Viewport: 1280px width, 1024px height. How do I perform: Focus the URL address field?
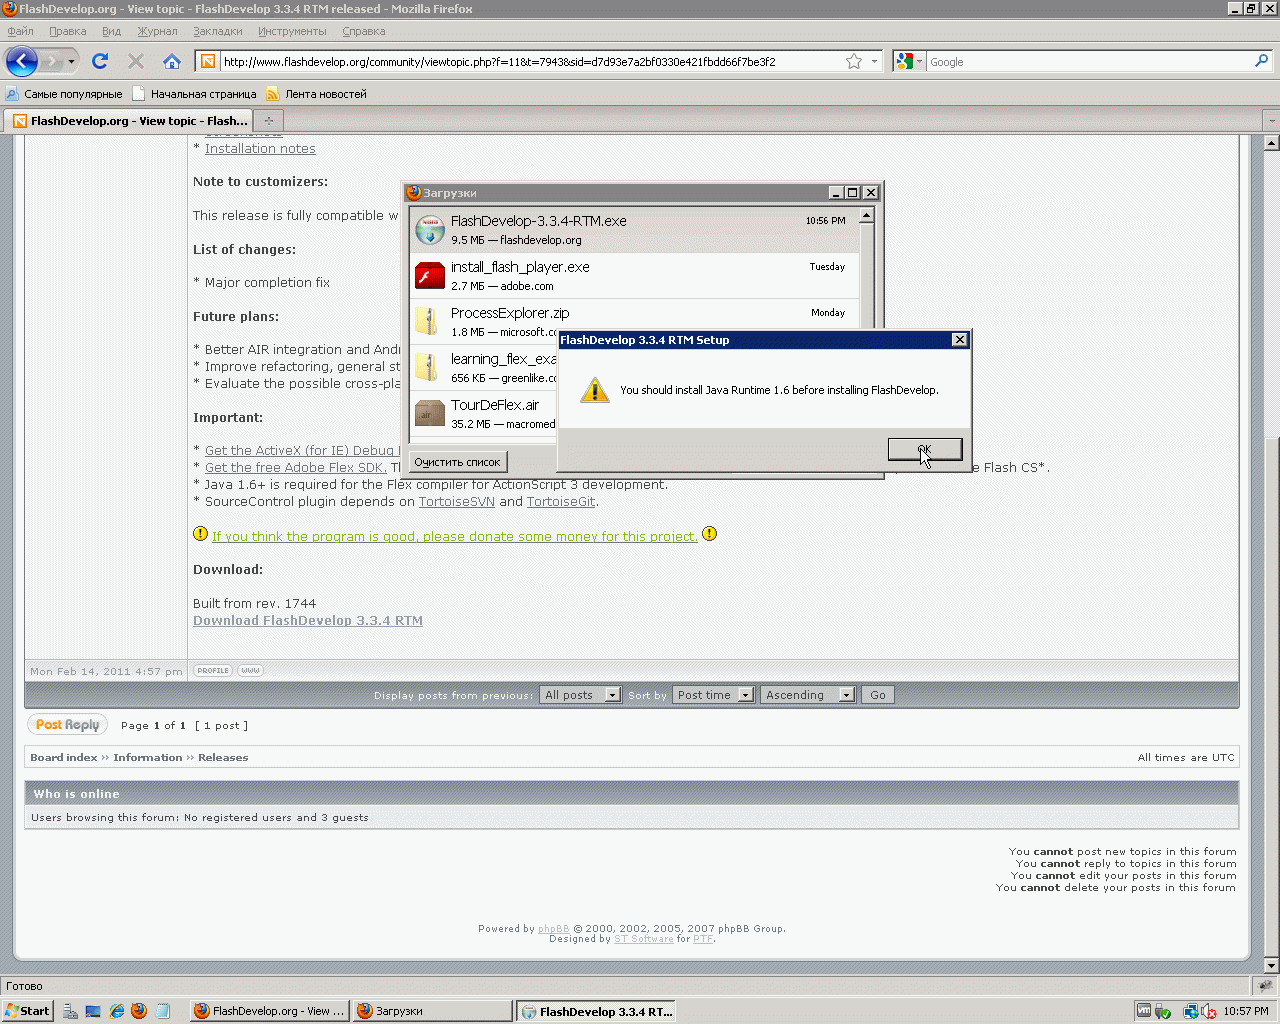[x=532, y=61]
